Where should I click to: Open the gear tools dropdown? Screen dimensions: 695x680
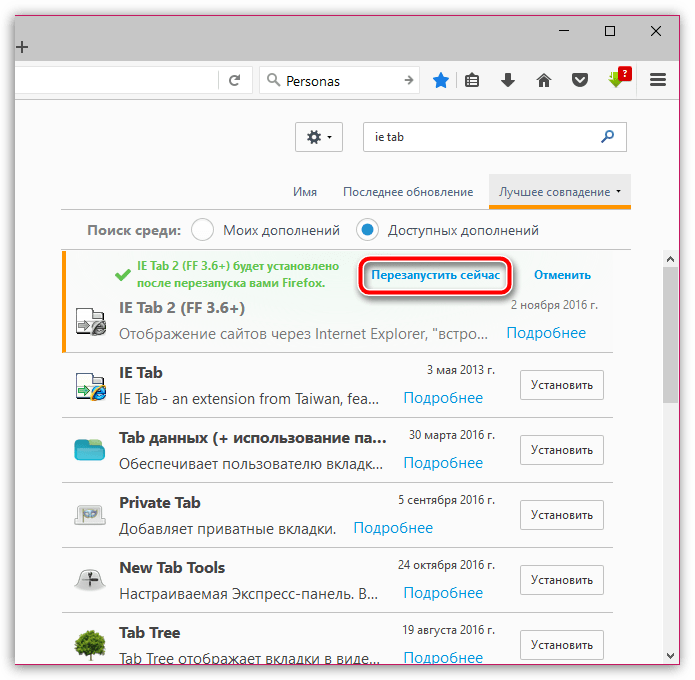click(319, 137)
